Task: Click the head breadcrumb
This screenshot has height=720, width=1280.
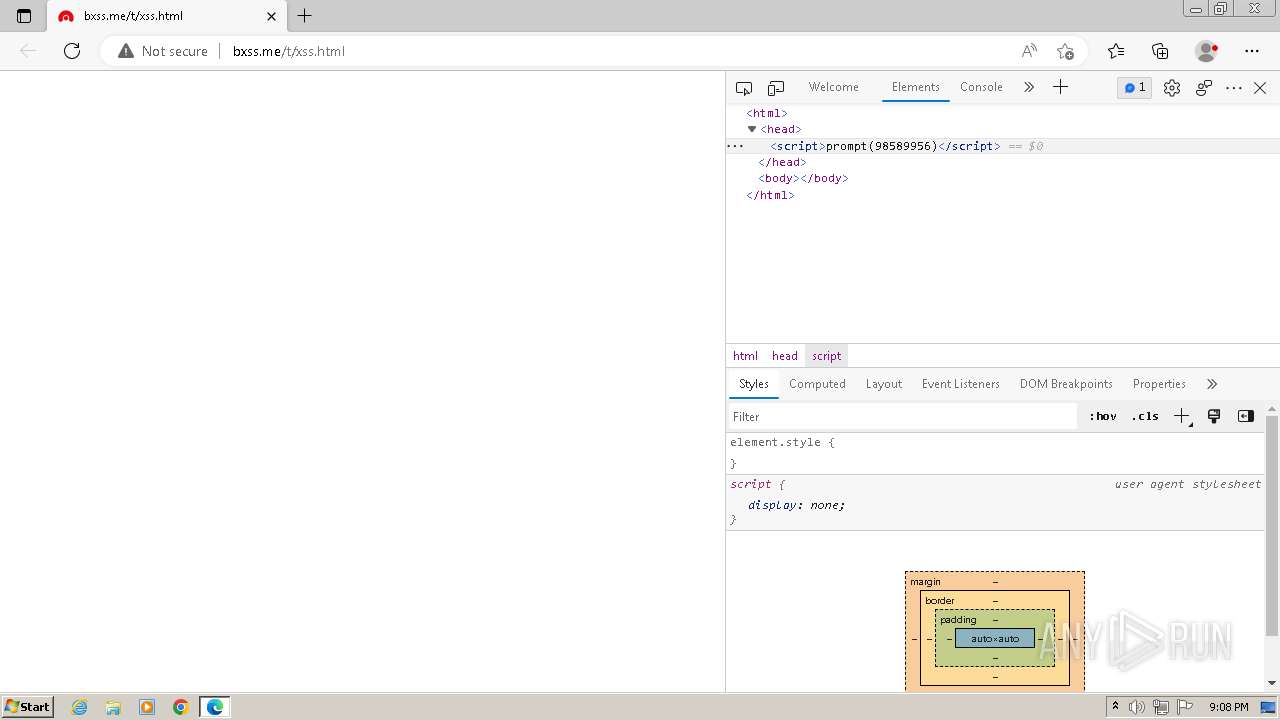Action: tap(785, 356)
